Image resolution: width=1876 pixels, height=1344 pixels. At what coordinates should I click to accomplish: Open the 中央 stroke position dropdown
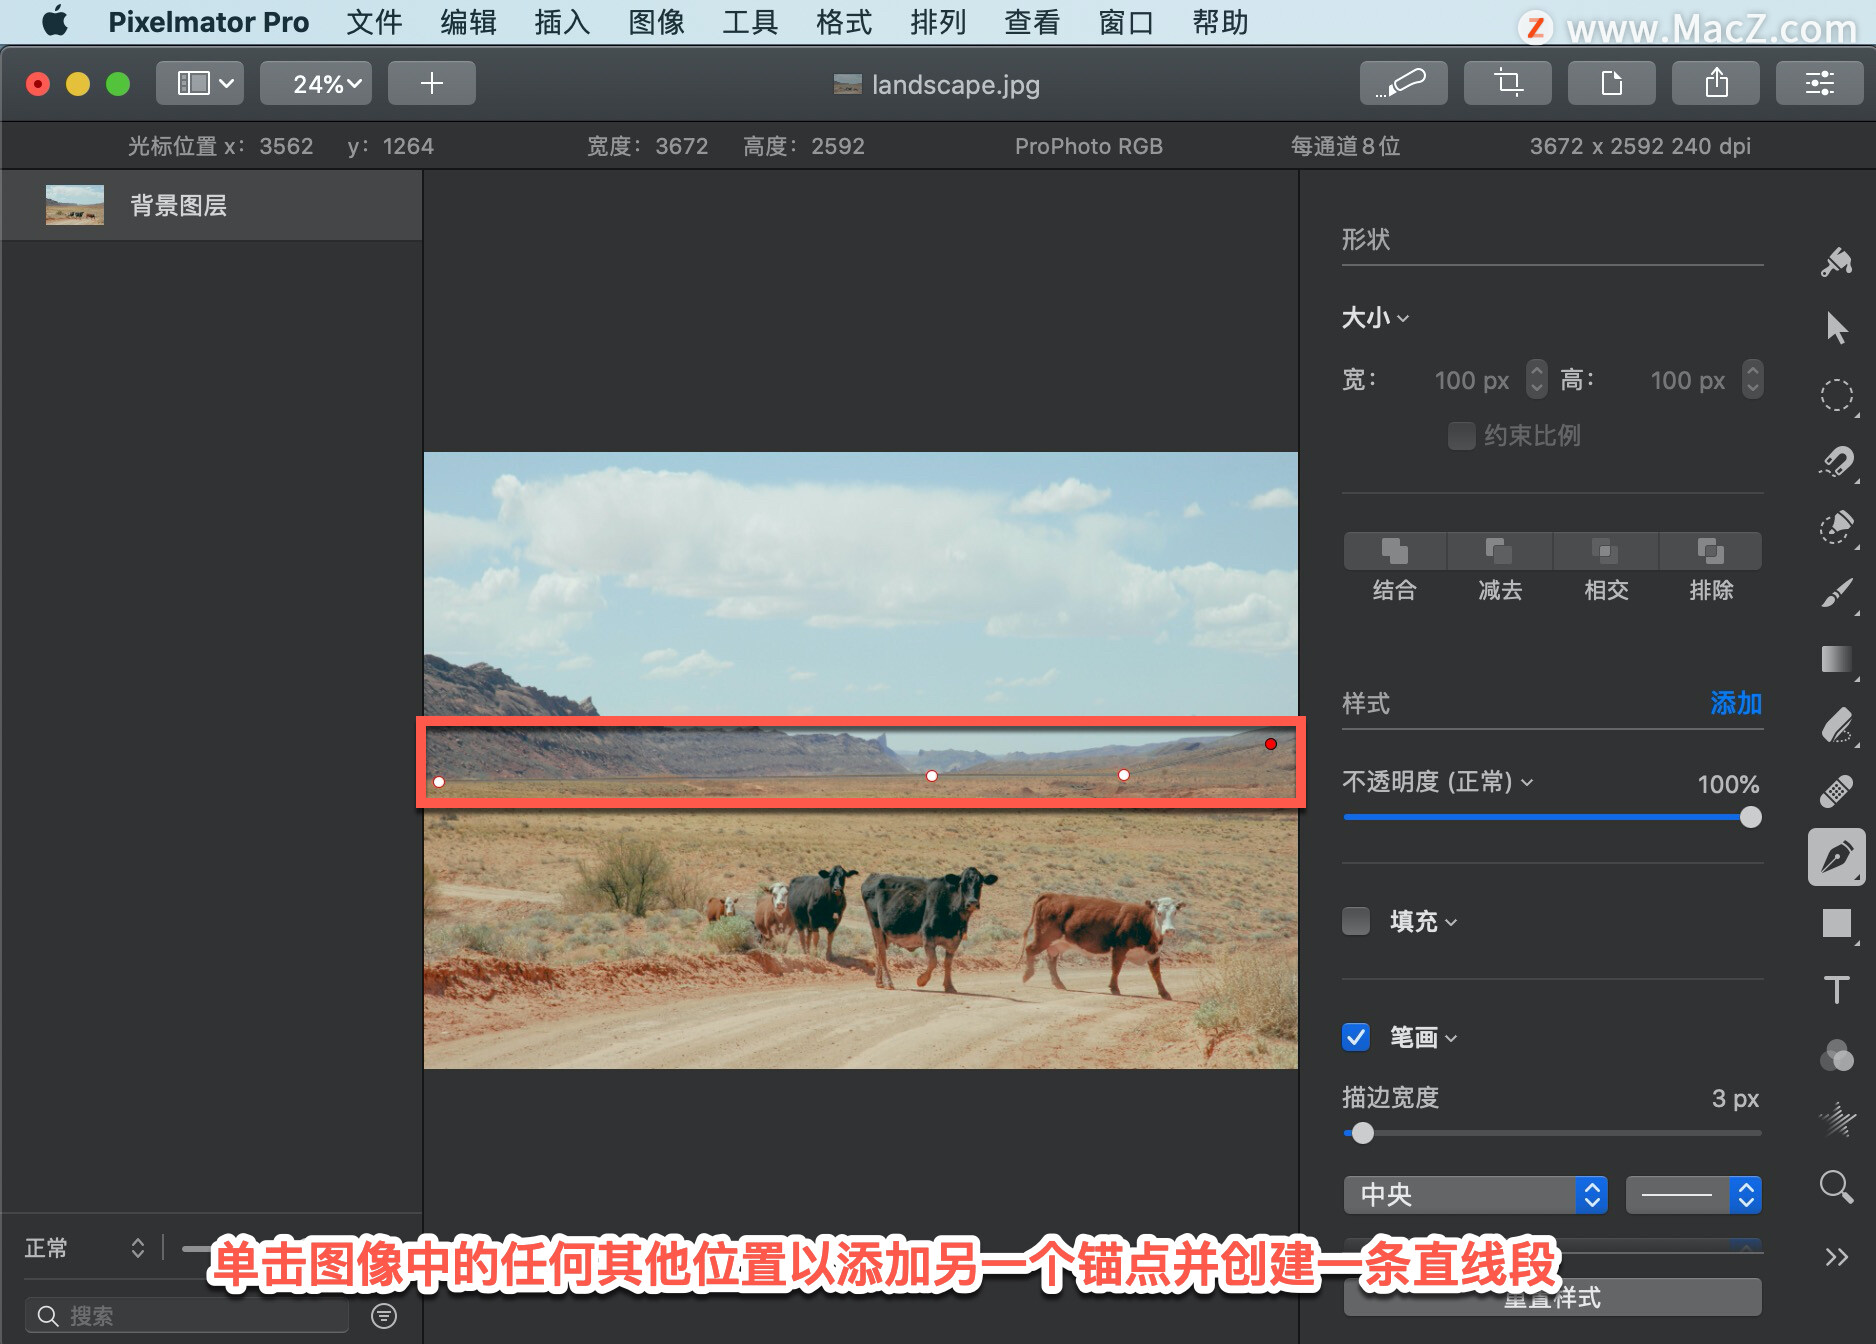(x=1475, y=1195)
